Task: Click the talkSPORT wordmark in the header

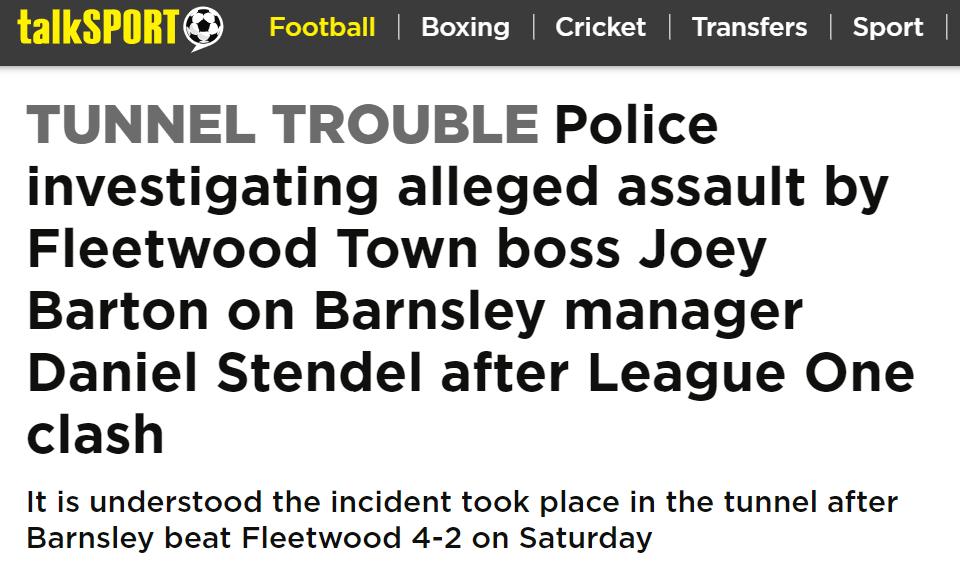Action: point(98,28)
